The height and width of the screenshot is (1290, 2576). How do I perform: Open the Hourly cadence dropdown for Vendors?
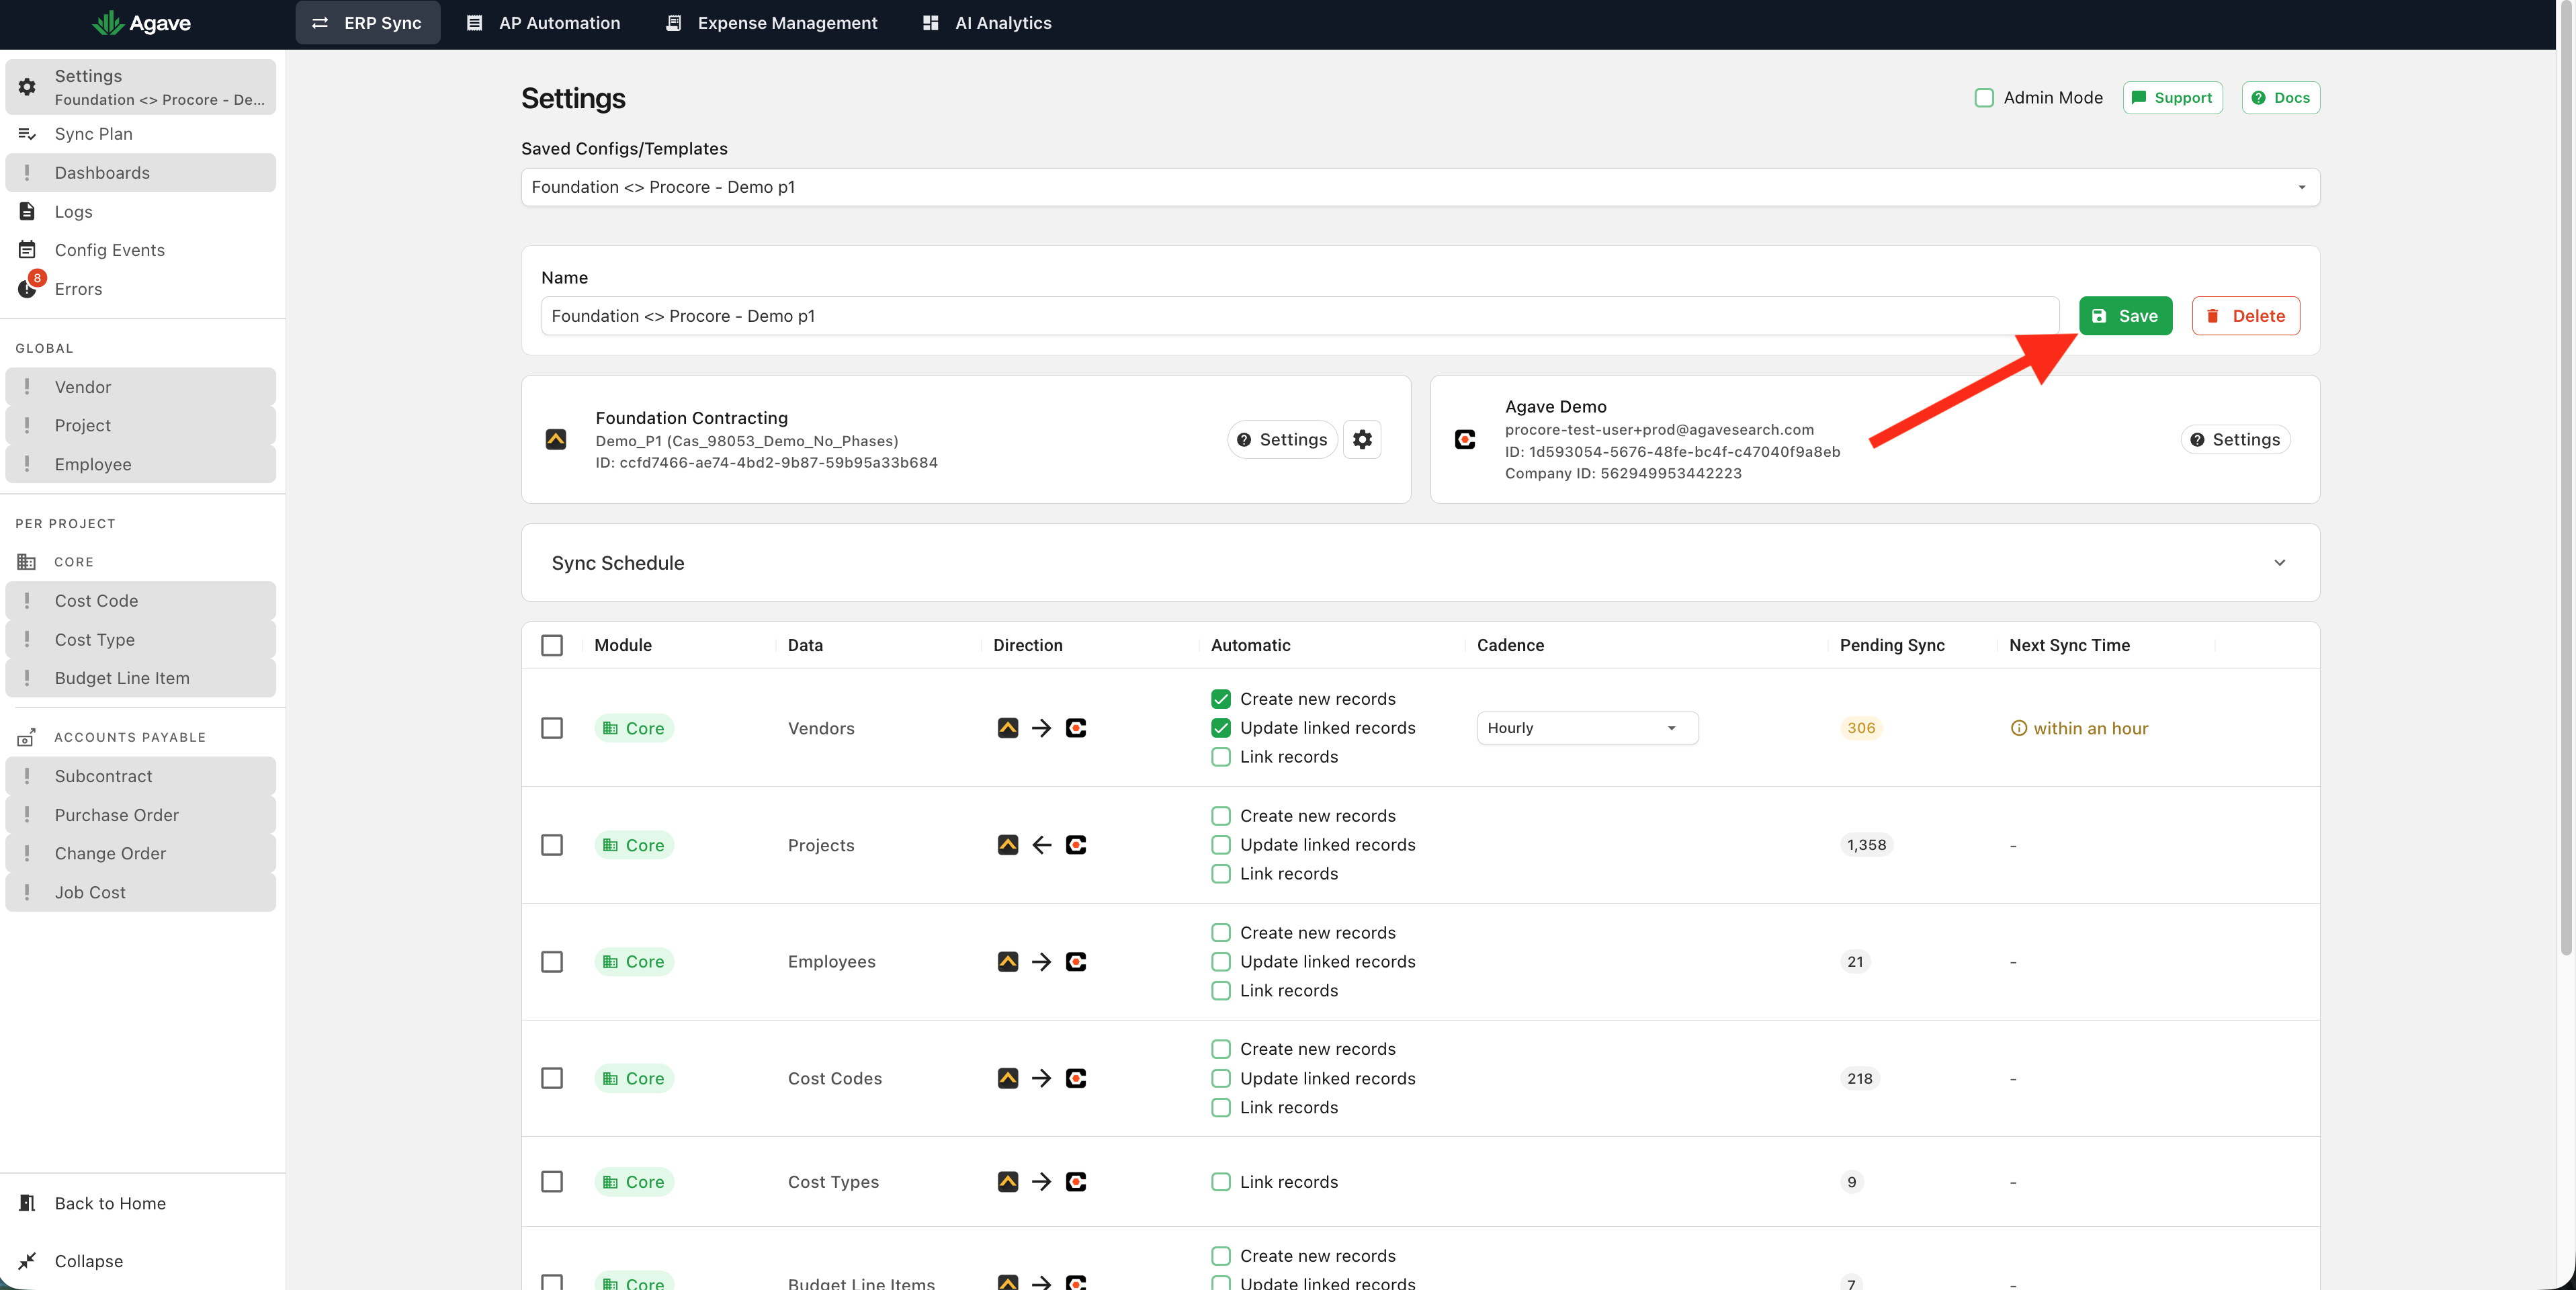(x=1587, y=728)
